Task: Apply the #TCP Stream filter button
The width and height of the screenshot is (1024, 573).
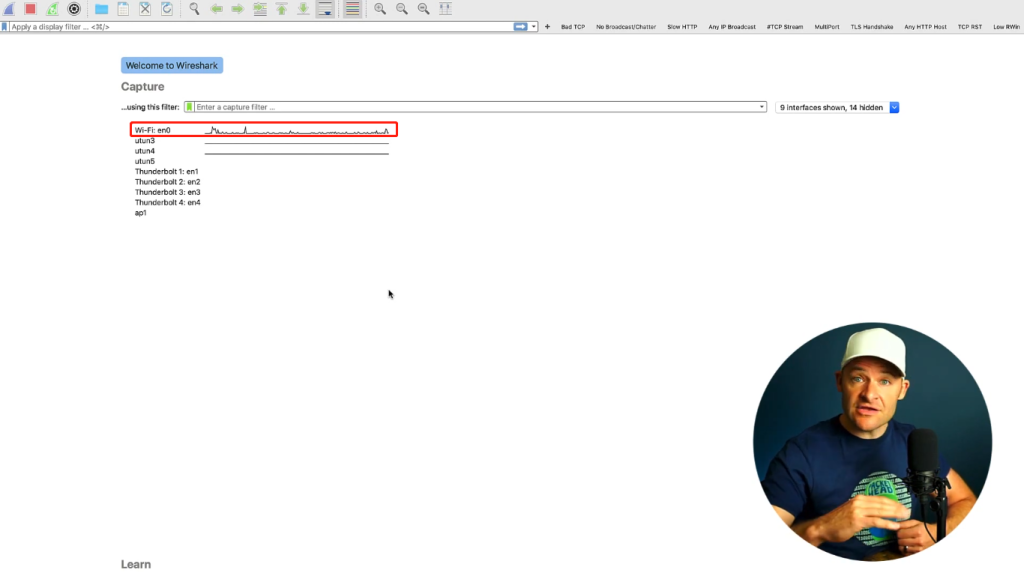Action: [784, 27]
